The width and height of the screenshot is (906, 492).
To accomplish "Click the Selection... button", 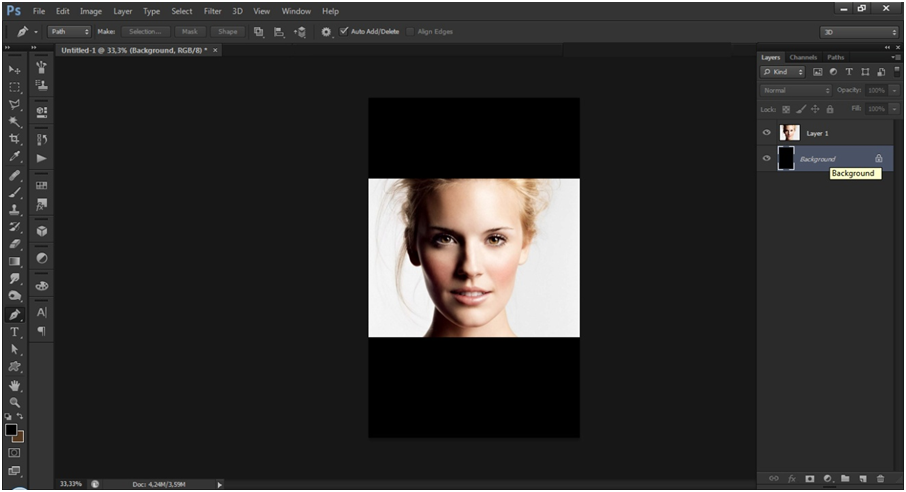I will (146, 32).
